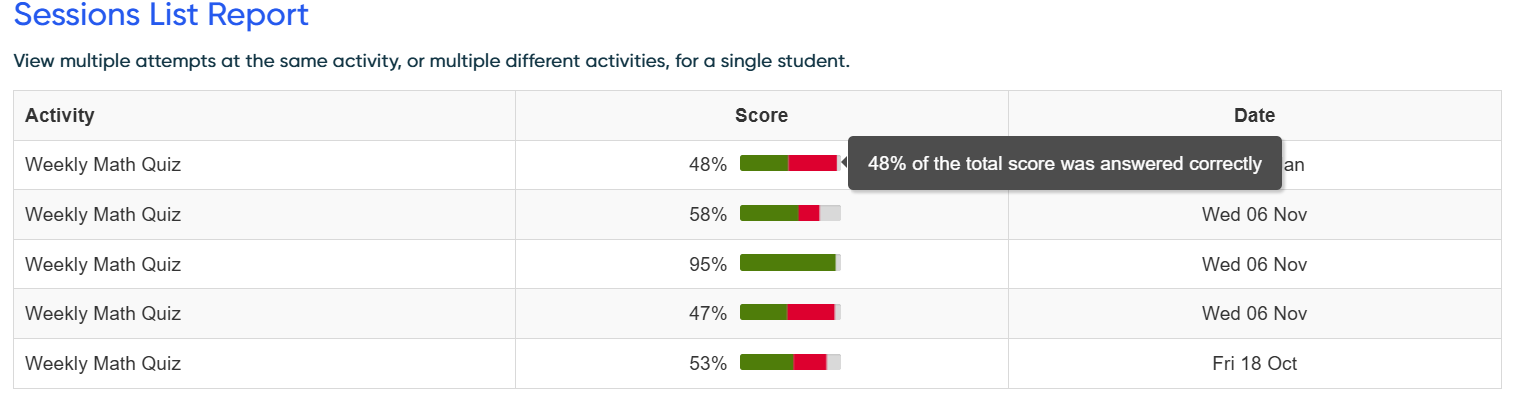Click the Sessions List Report heading

coord(161,16)
